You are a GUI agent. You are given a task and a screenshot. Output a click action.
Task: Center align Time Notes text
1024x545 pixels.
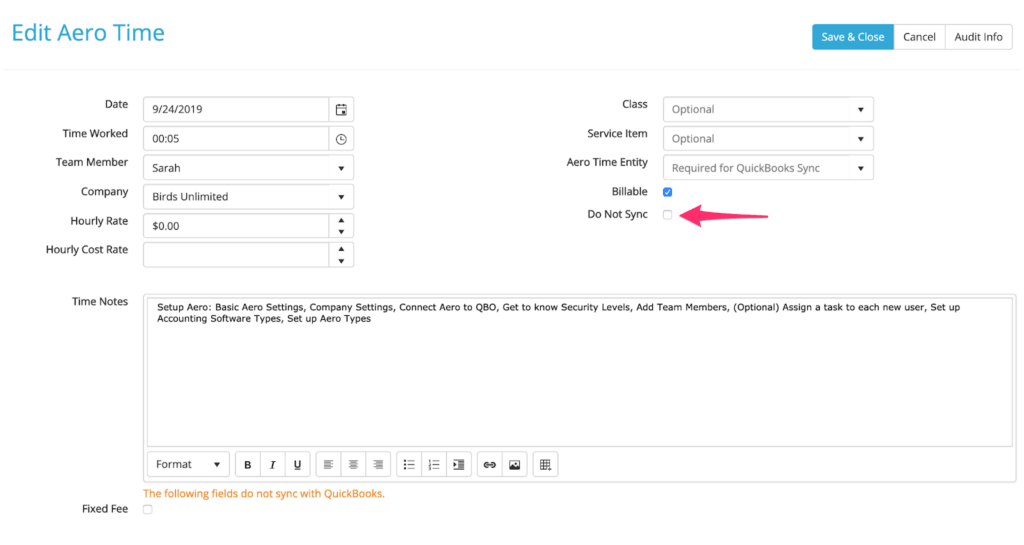(x=353, y=465)
